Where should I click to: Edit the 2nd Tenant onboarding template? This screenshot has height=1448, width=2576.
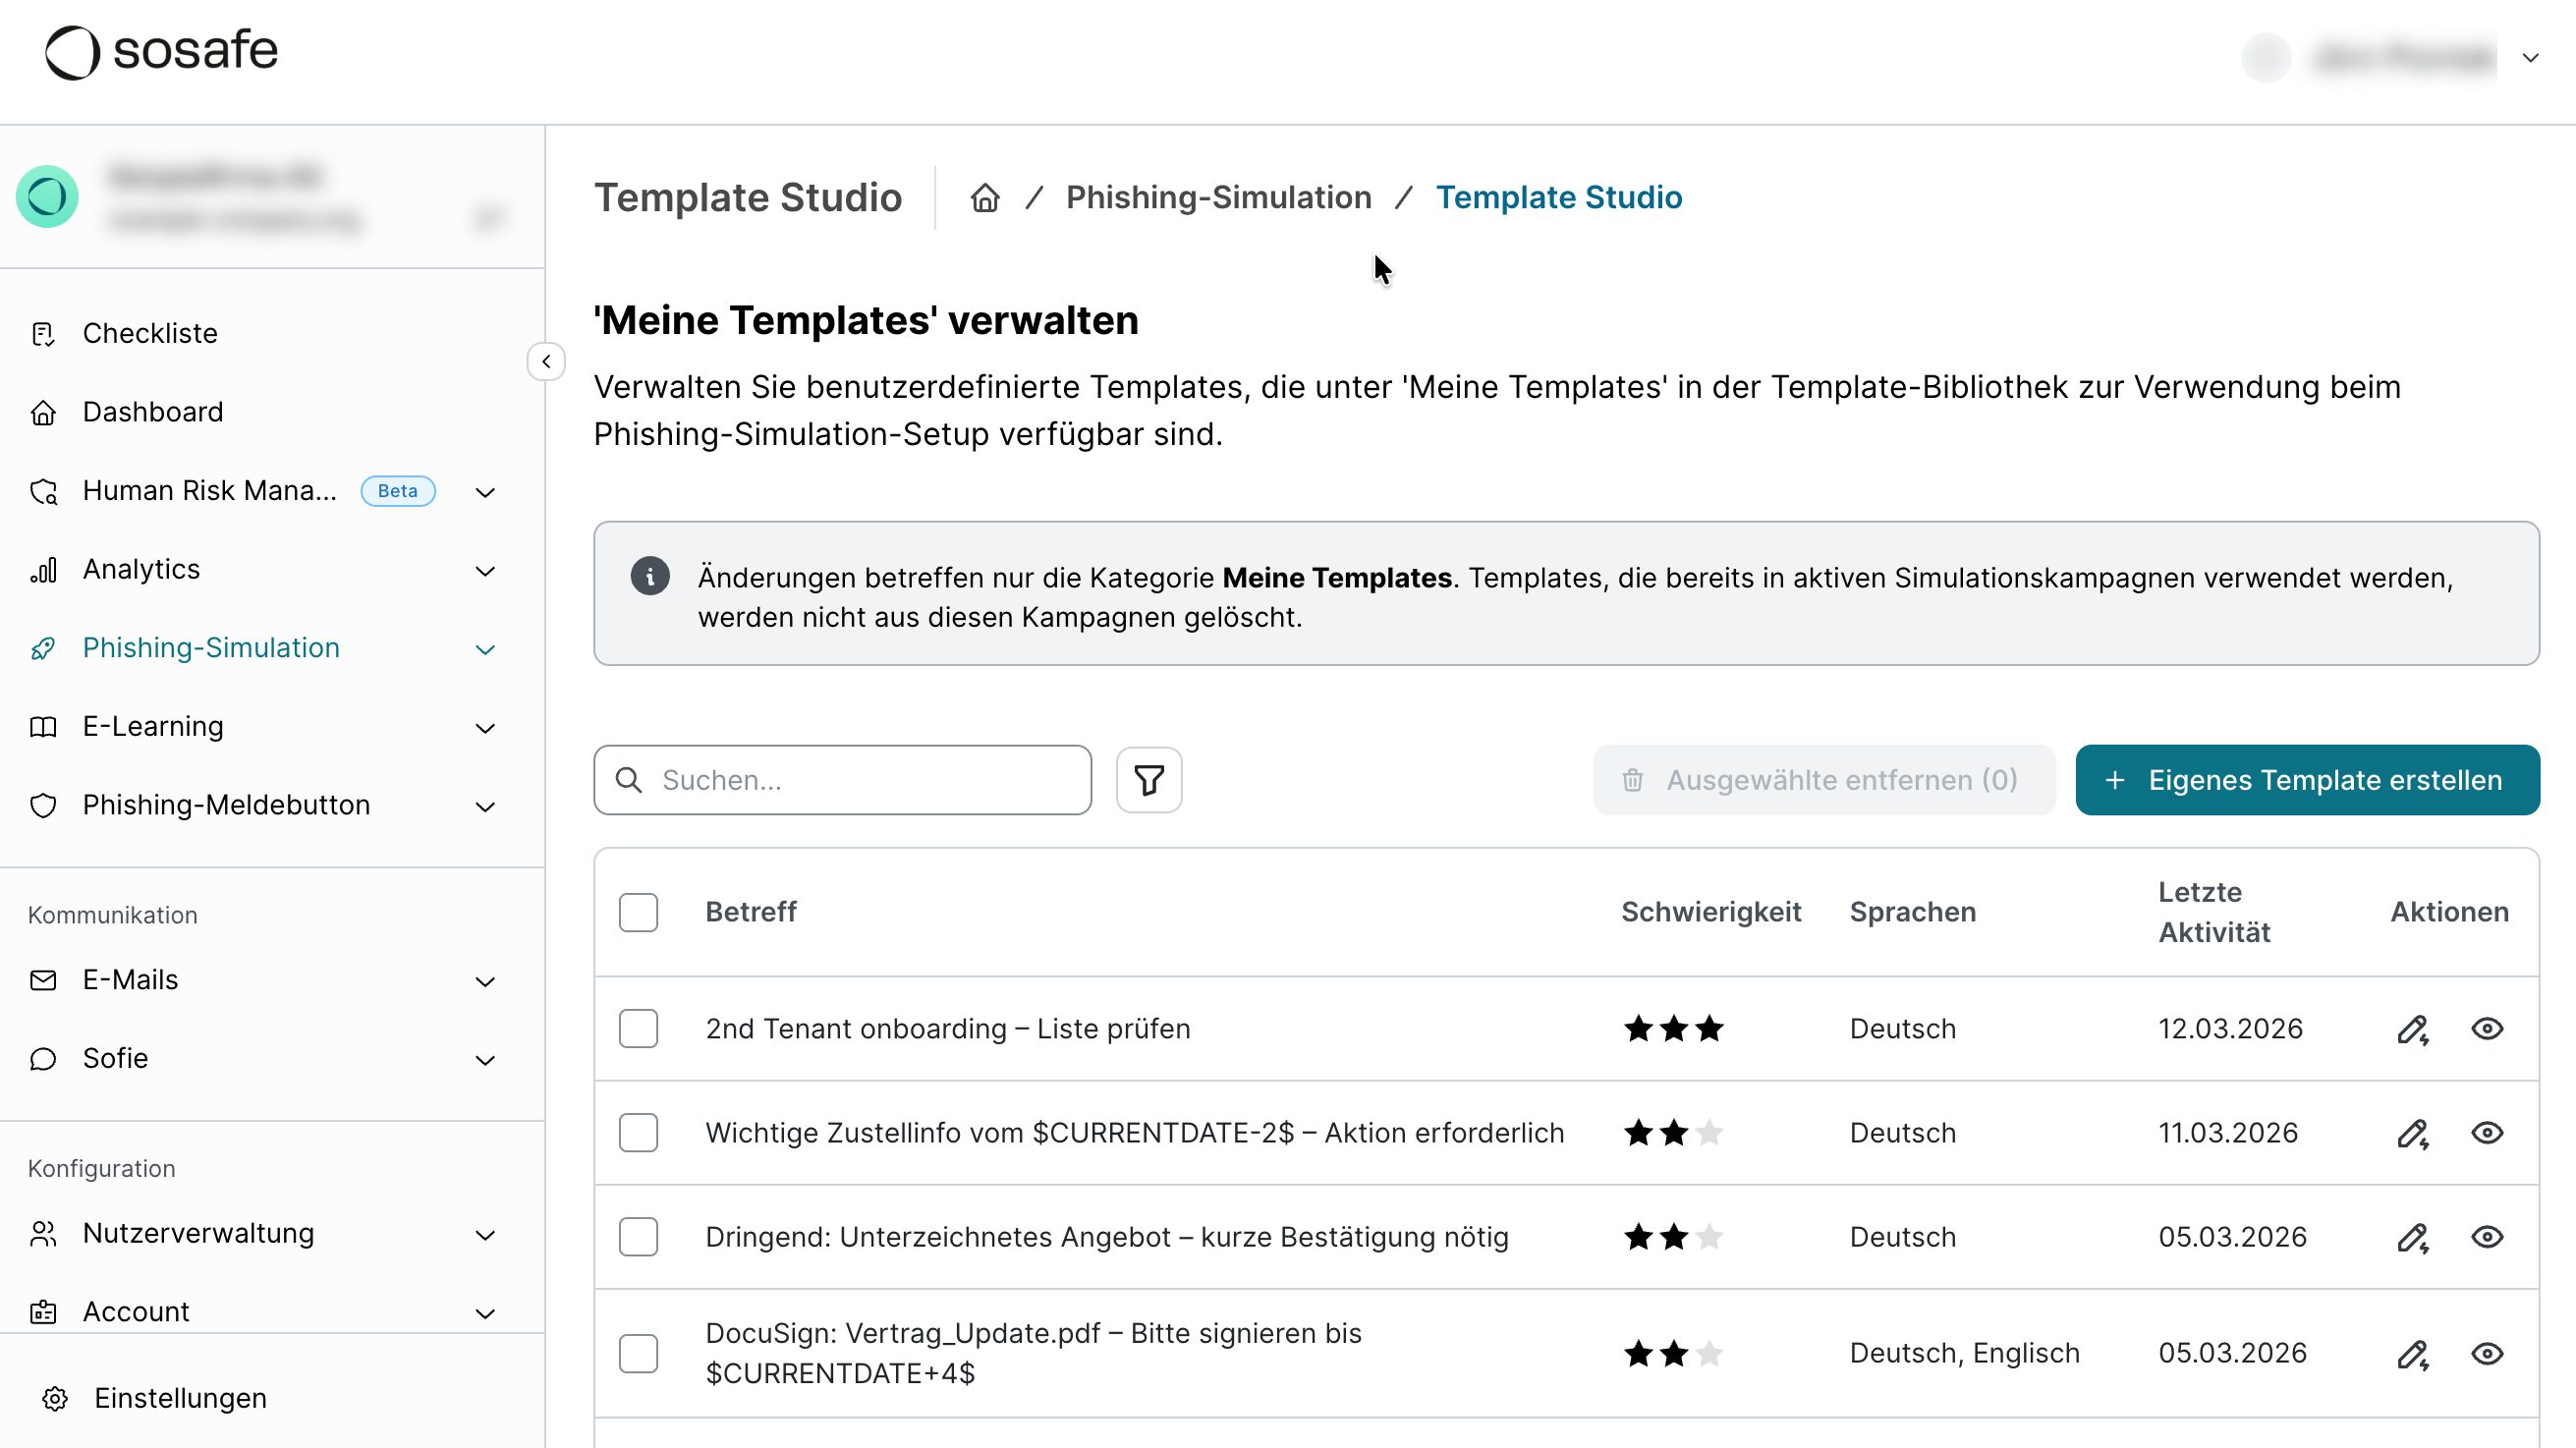2412,1029
